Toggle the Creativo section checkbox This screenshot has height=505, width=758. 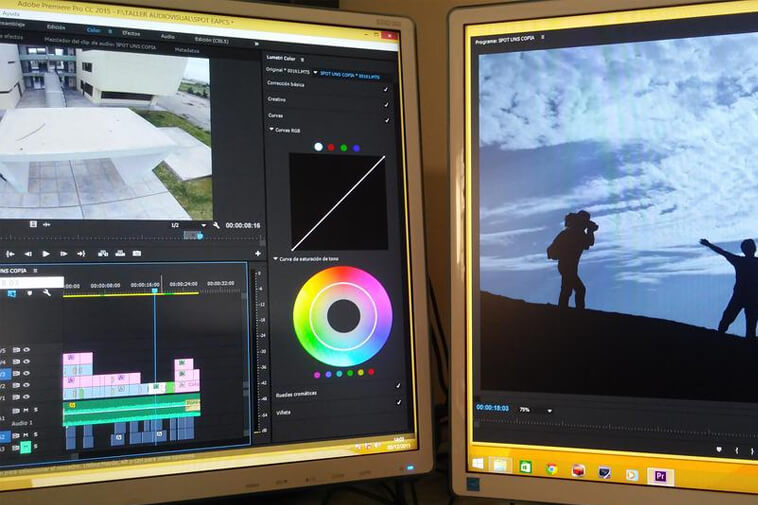point(386,103)
